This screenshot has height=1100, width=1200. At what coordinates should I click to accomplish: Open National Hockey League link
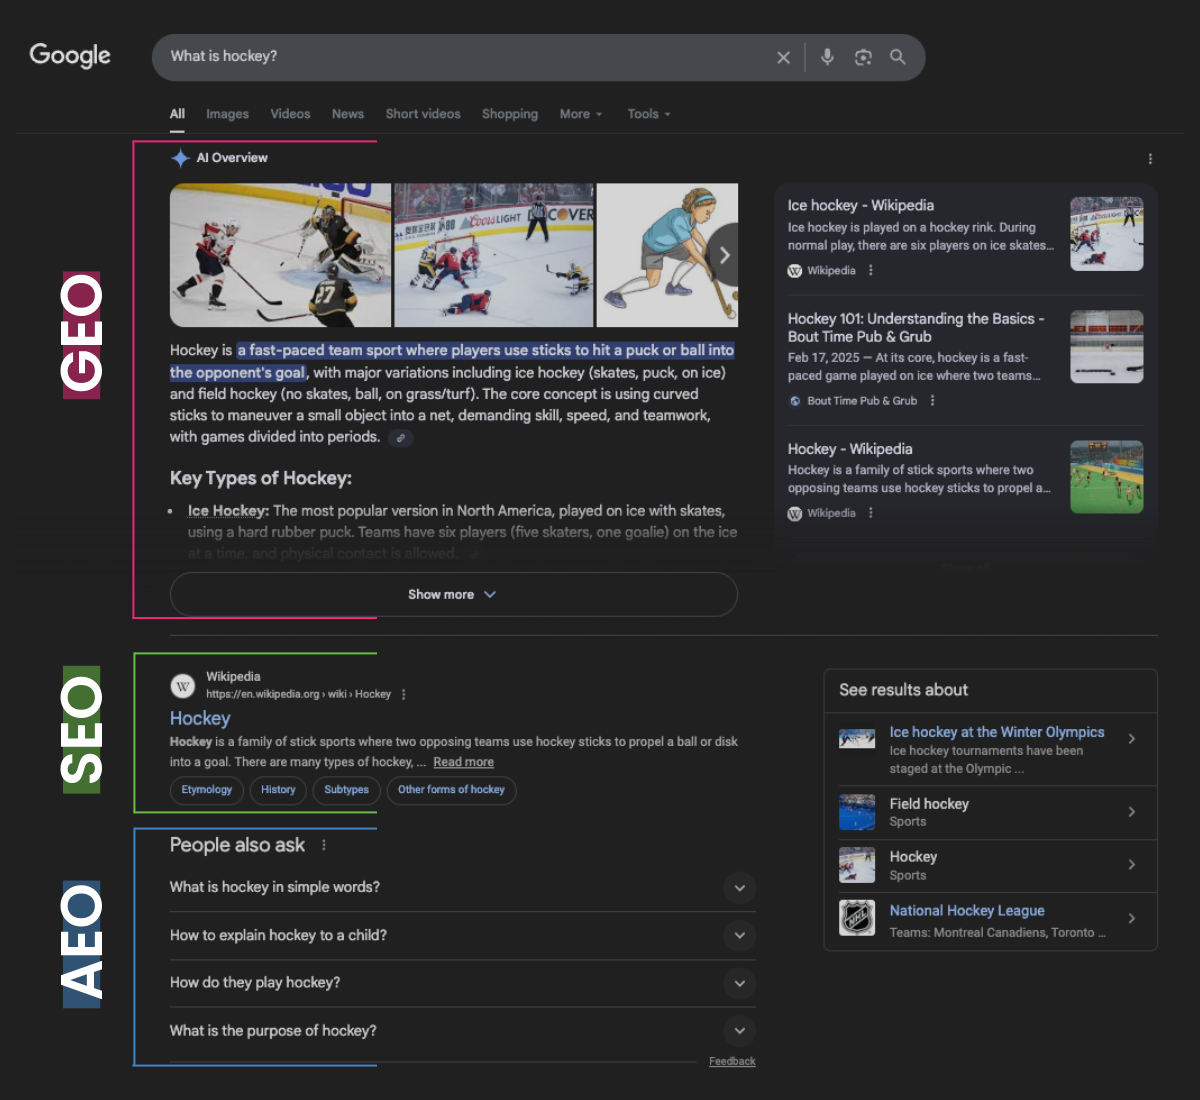[x=967, y=911]
